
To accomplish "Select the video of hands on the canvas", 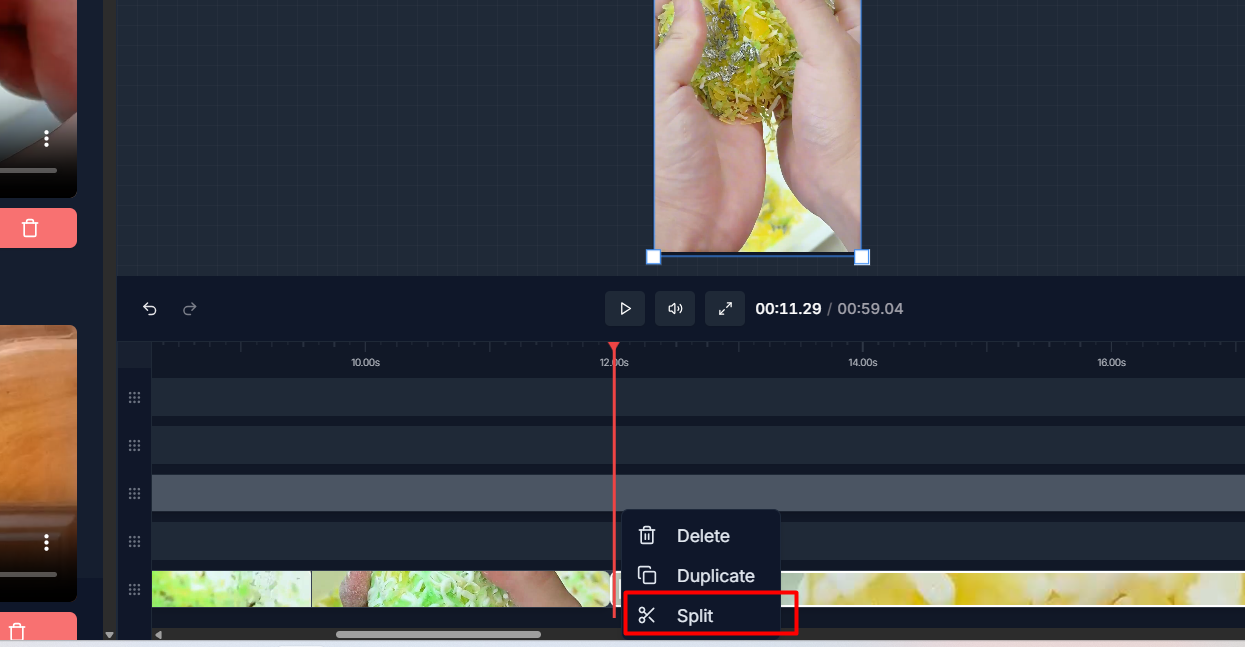I will 758,125.
